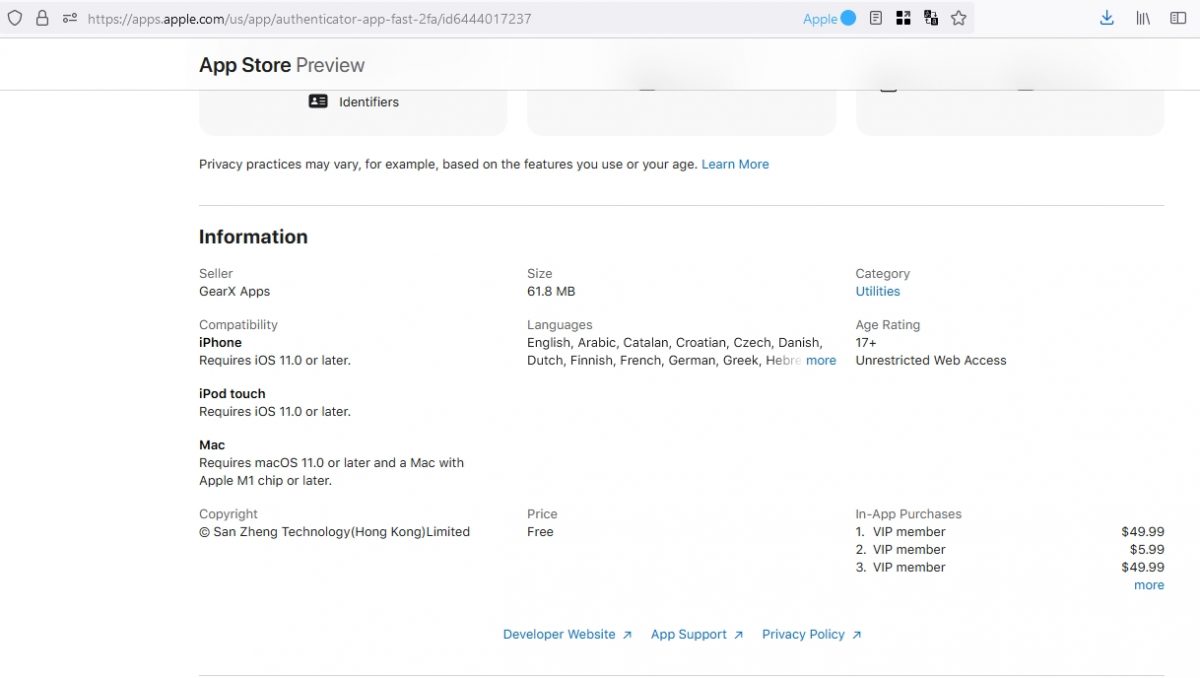1200x678 pixels.
Task: Expand the full Languages list via more
Action: 821,360
